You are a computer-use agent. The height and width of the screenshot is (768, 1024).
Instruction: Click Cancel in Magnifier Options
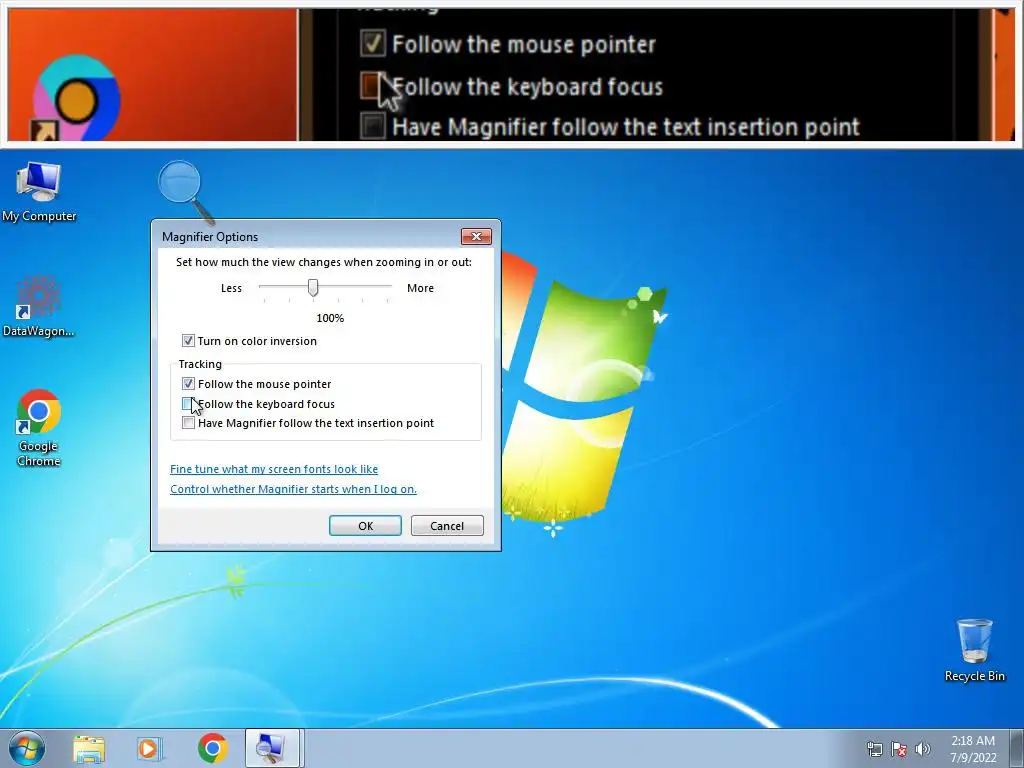[x=447, y=526]
